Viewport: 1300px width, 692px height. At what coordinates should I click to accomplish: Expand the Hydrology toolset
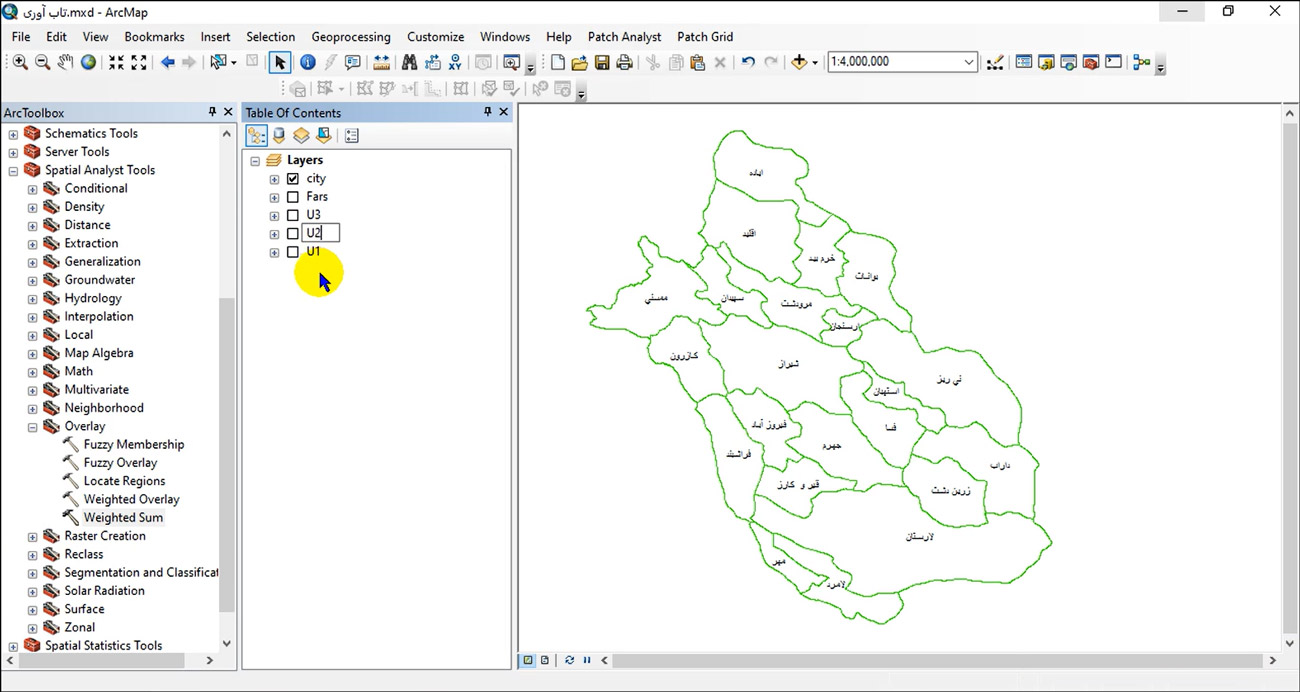[x=32, y=299]
